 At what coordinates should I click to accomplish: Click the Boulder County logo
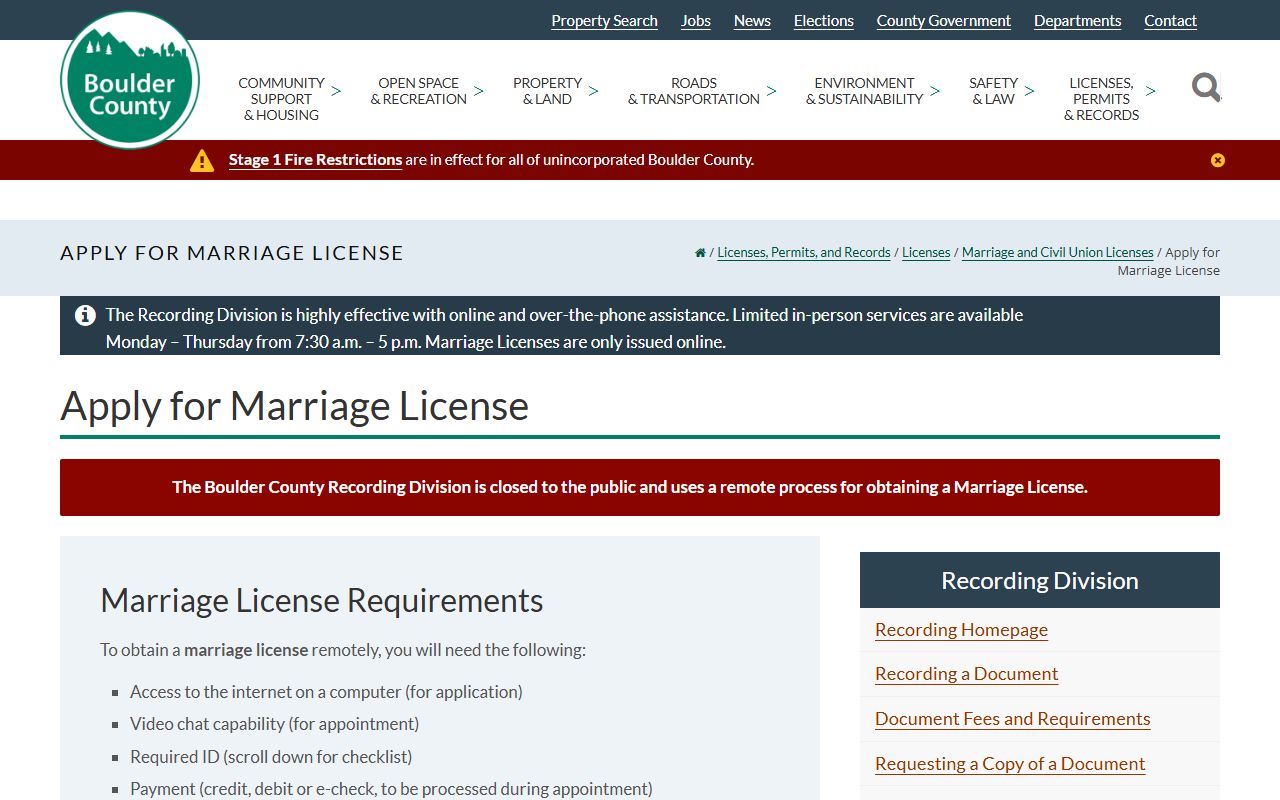pyautogui.click(x=130, y=79)
